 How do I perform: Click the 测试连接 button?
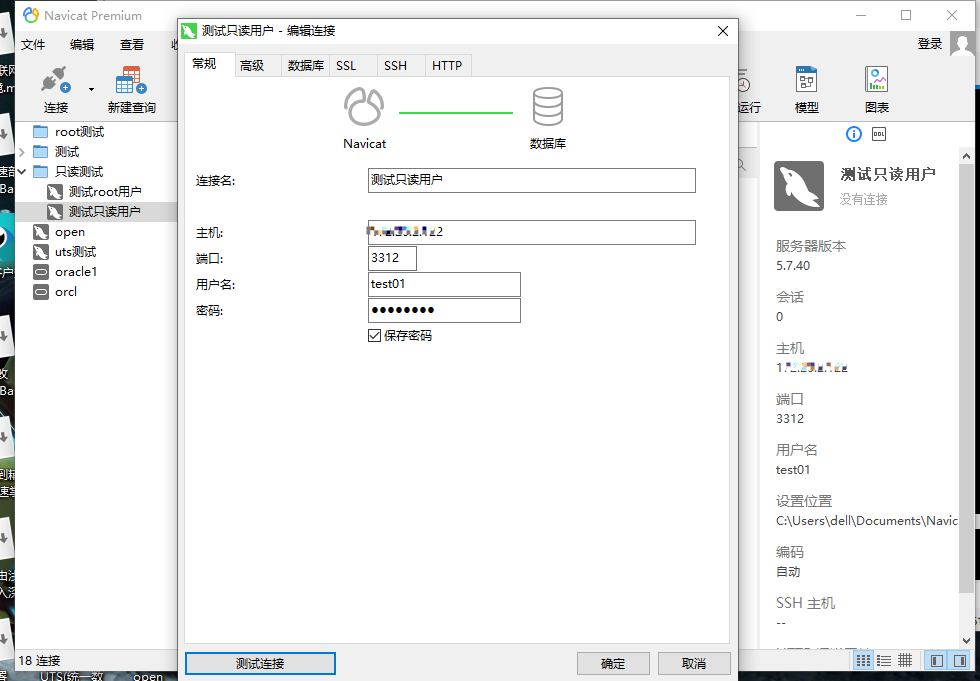[260, 664]
